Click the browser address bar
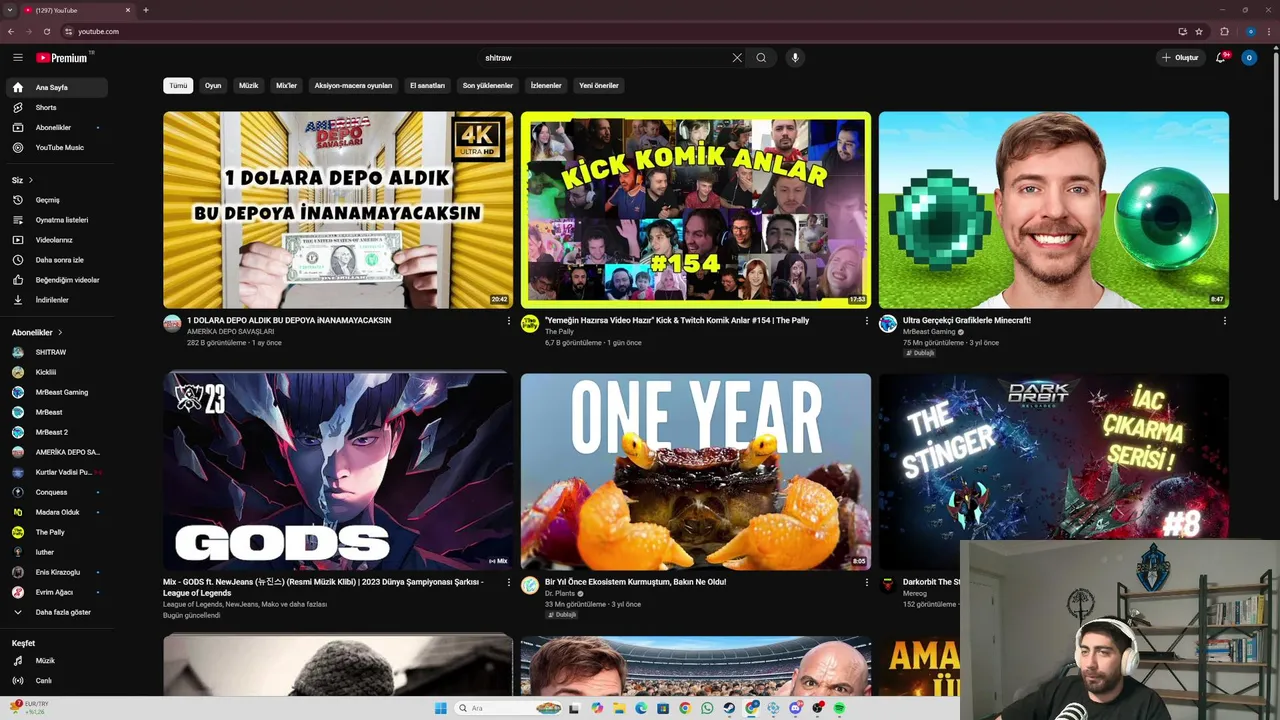 [x=620, y=31]
